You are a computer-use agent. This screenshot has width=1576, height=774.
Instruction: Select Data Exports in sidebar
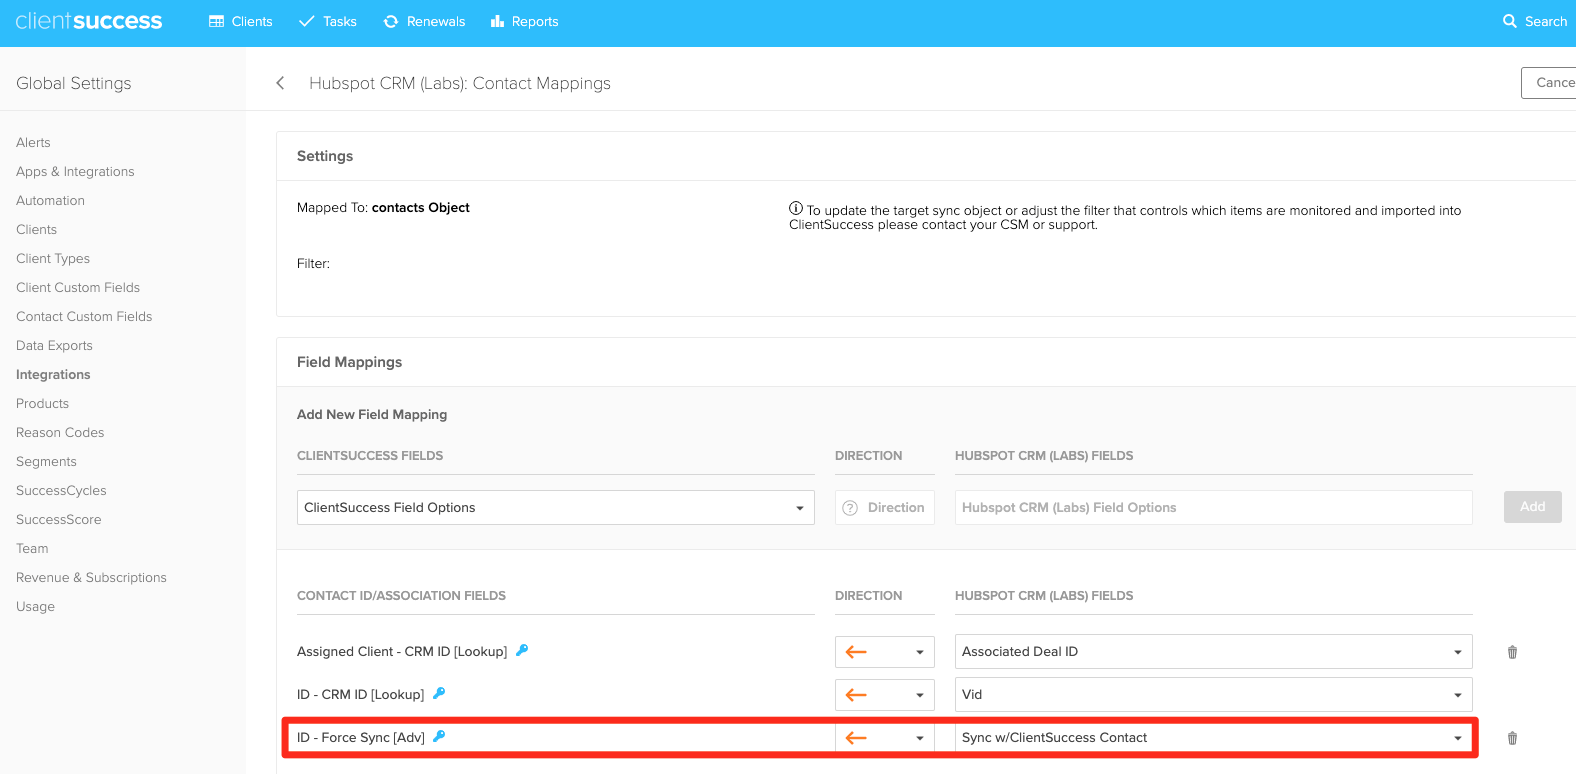[54, 345]
